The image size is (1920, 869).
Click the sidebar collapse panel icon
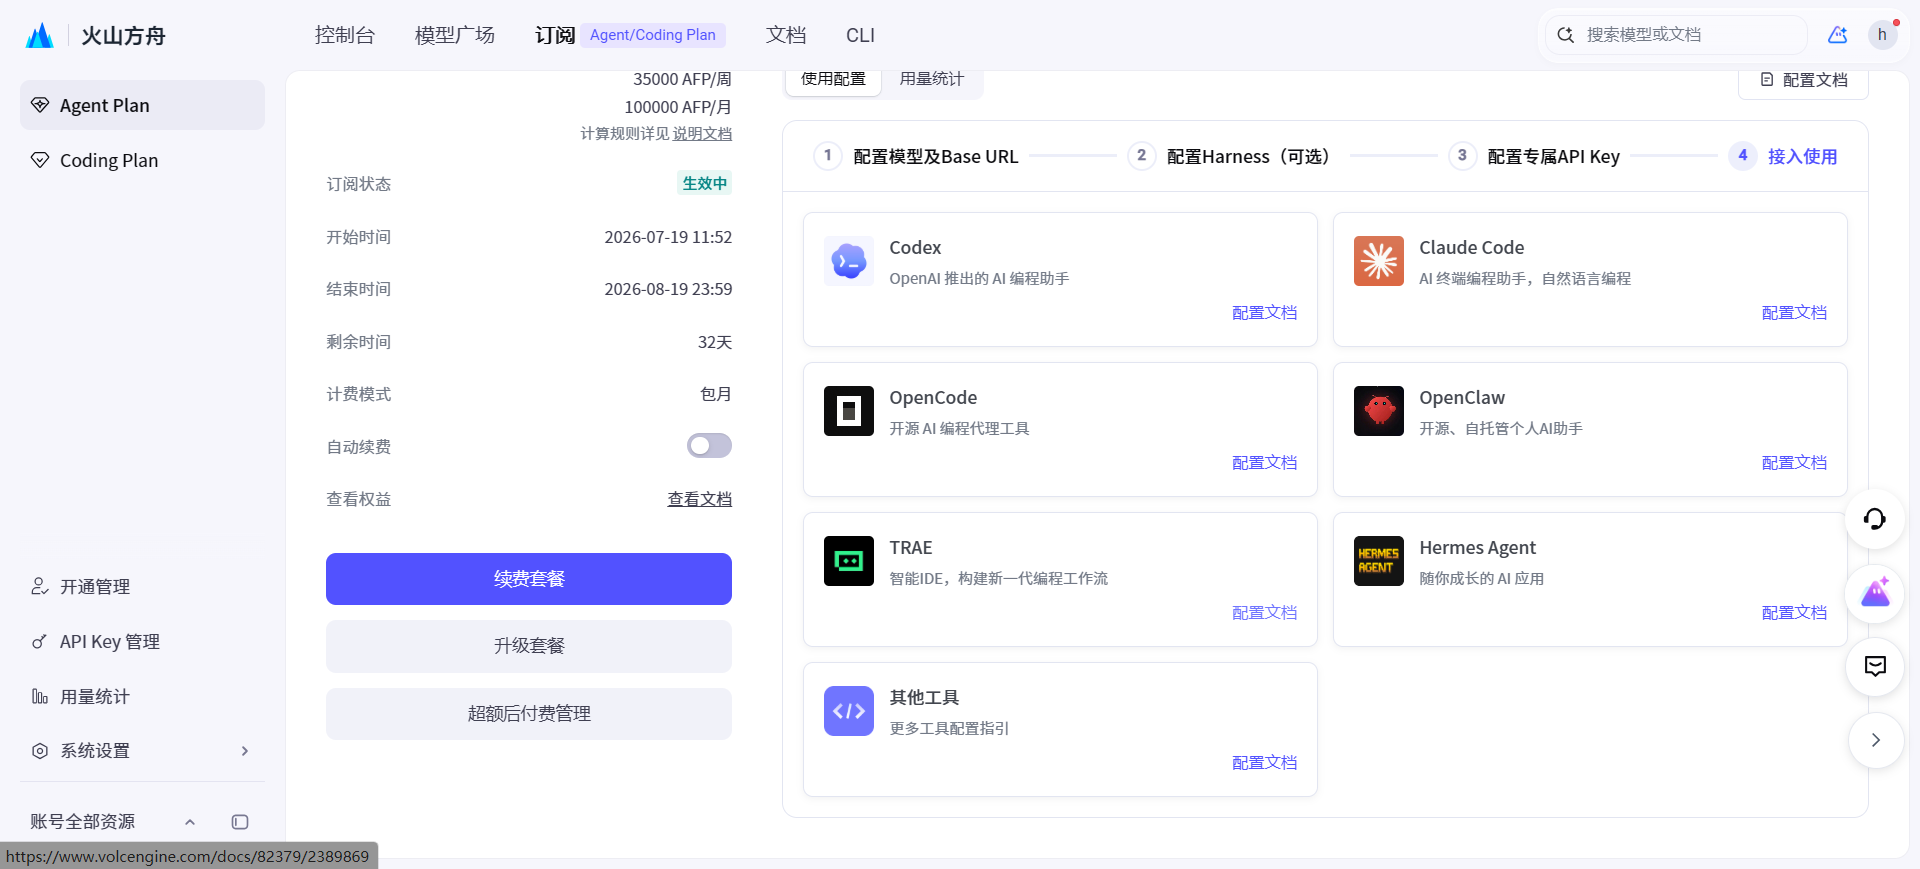240,822
